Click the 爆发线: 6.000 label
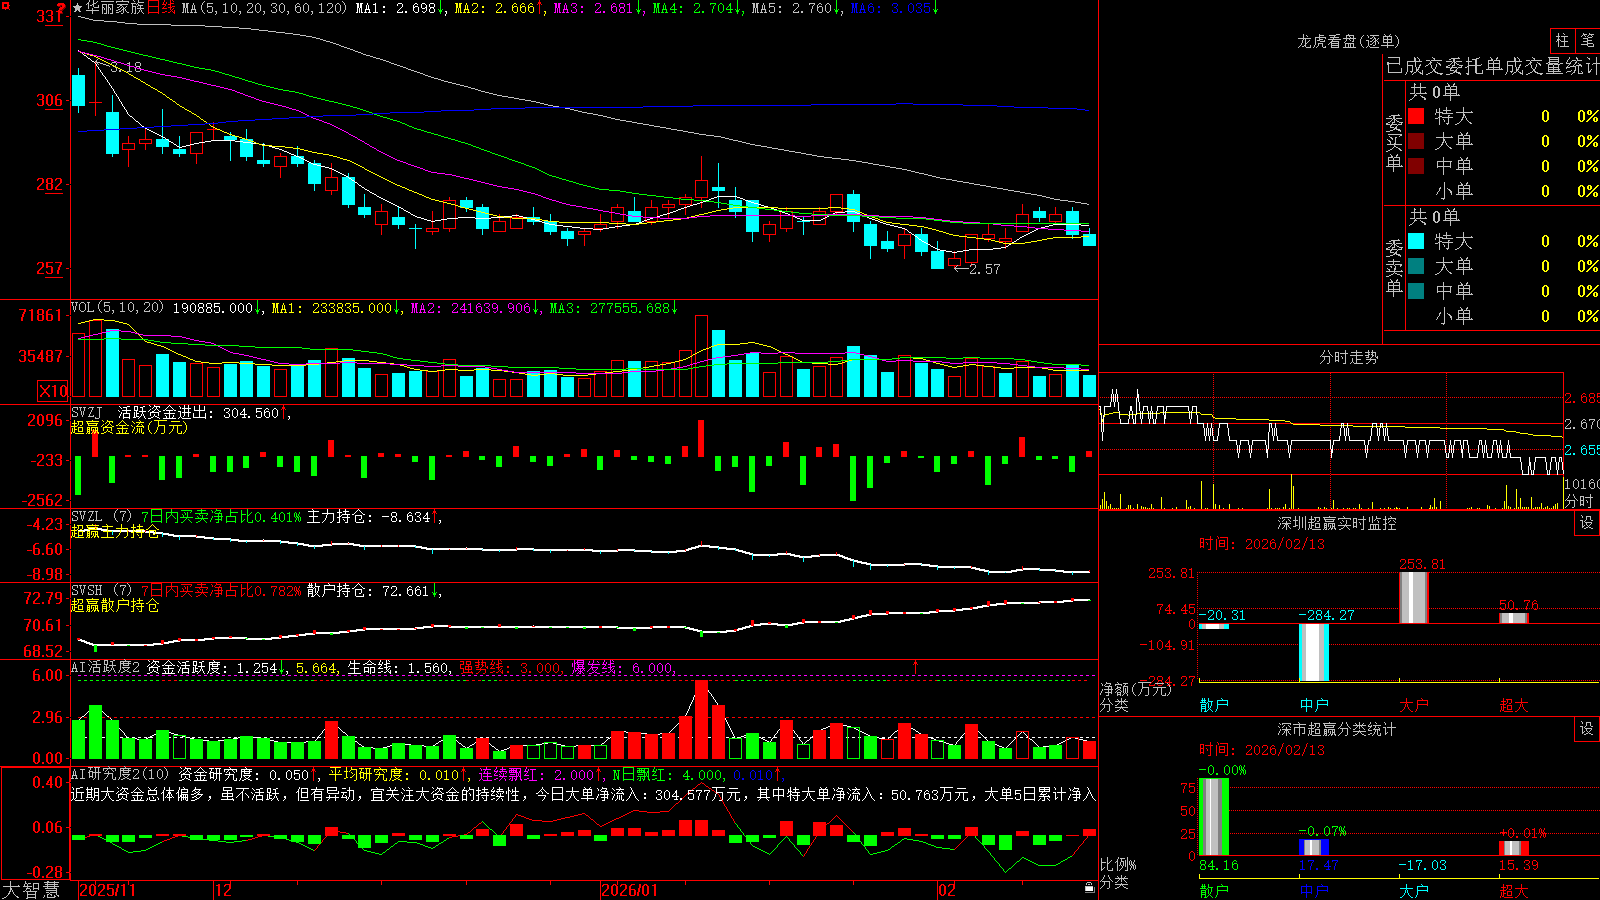 [622, 667]
